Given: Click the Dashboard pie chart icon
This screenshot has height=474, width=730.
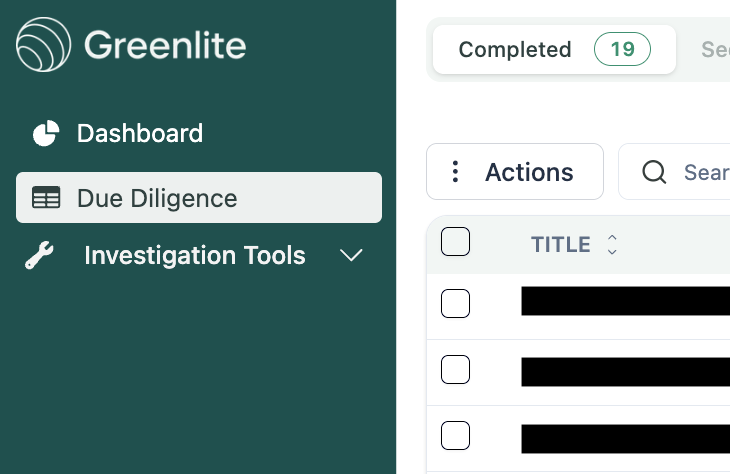Looking at the screenshot, I should click(46, 133).
